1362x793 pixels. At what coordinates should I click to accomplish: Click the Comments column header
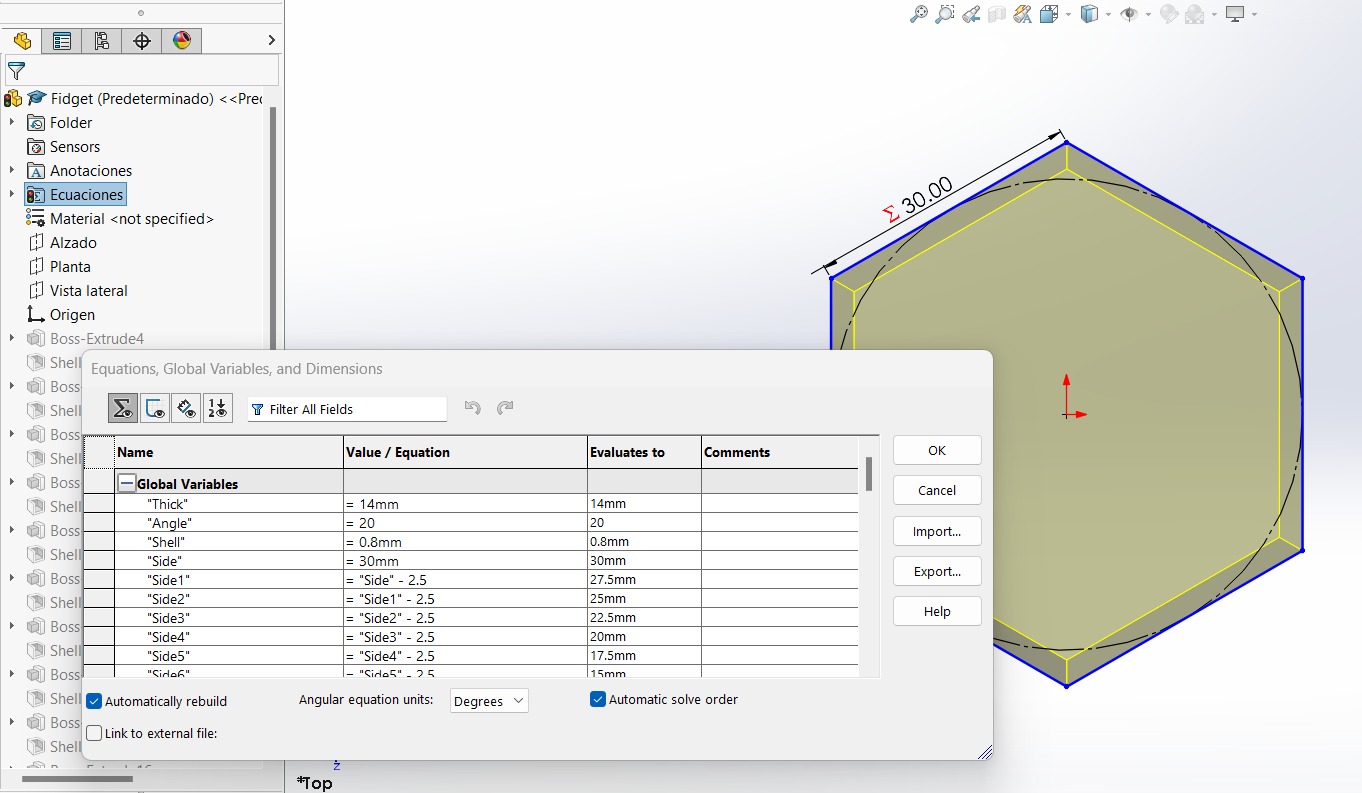[x=780, y=452]
